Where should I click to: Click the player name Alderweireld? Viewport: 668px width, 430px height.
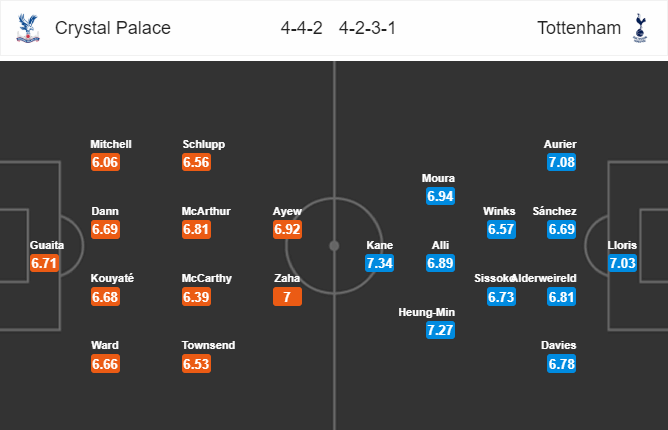545,278
